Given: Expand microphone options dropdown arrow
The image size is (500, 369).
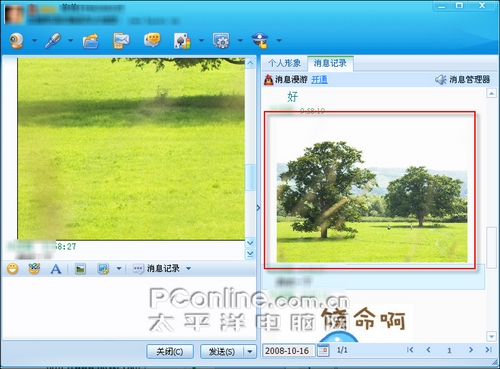Looking at the screenshot, I should (x=71, y=41).
